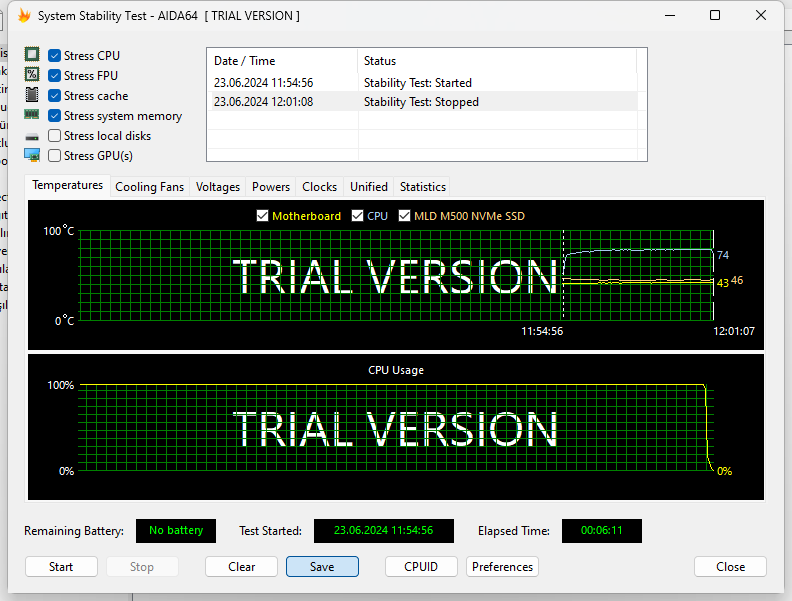Uncheck the Stress FPU checkbox

point(55,76)
